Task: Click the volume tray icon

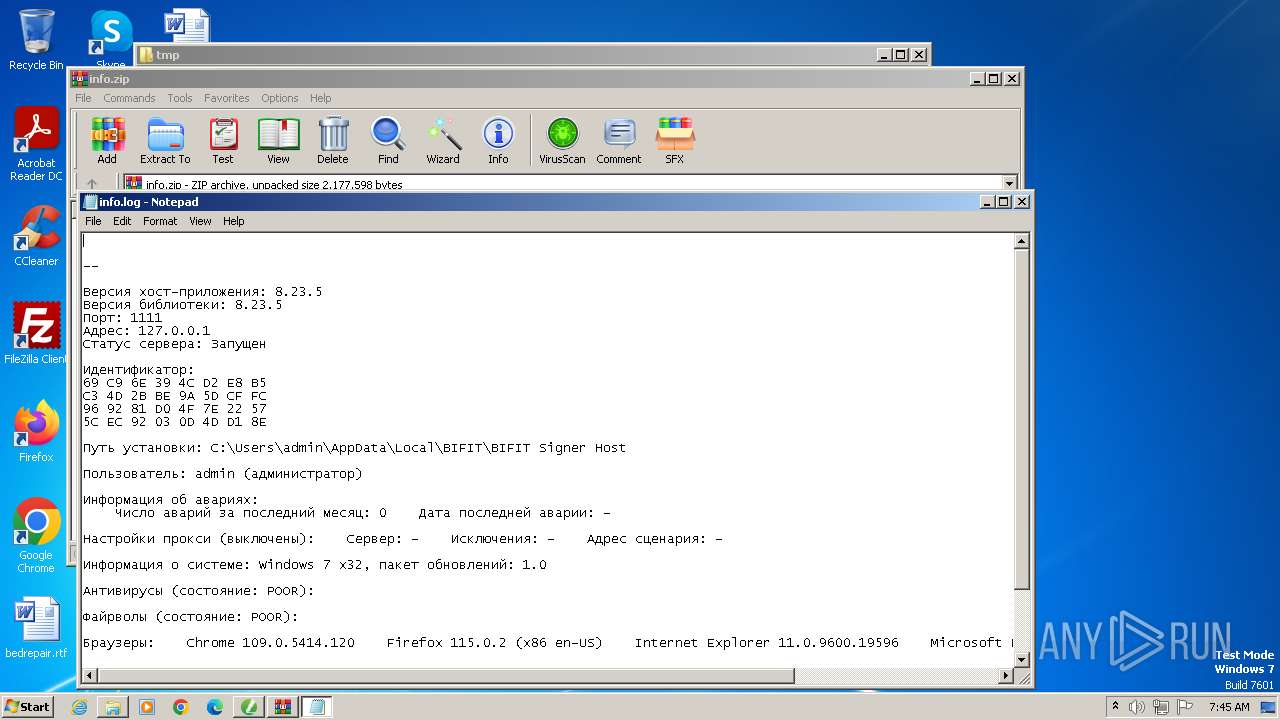Action: pos(1137,707)
